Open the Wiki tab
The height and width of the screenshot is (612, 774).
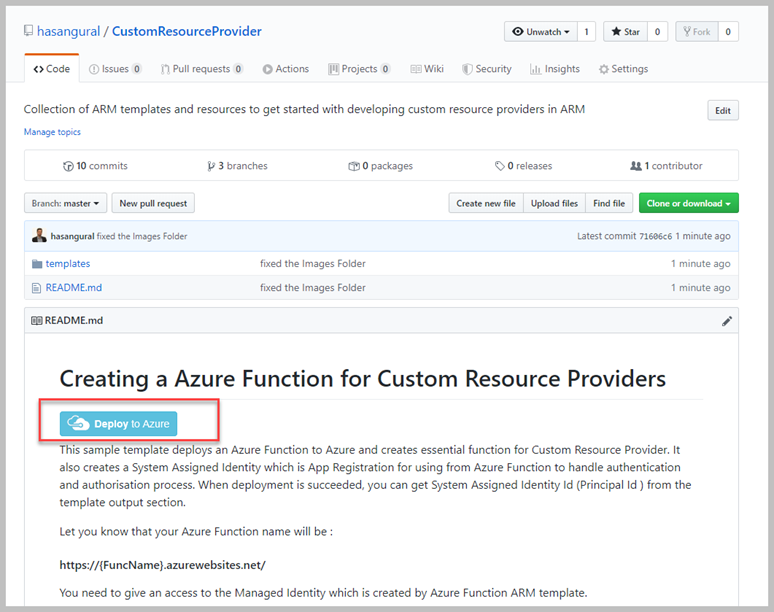click(427, 69)
